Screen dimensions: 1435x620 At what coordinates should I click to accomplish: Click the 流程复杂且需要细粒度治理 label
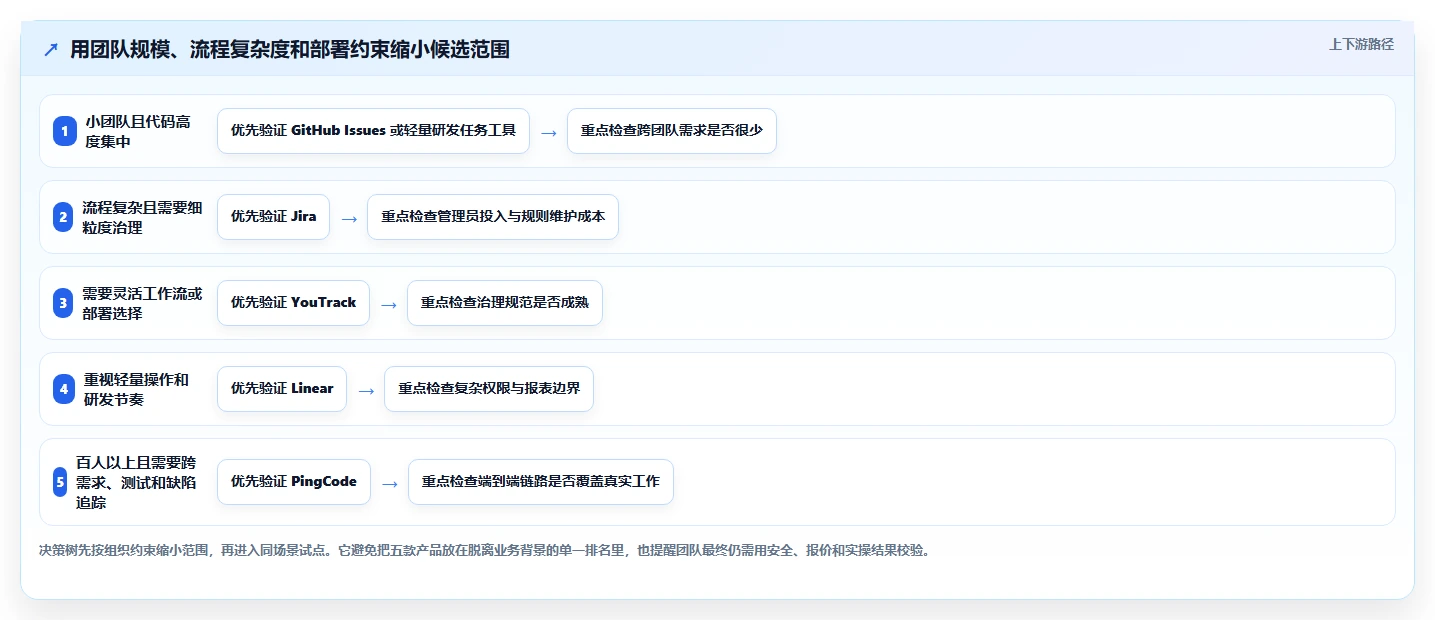(x=142, y=217)
